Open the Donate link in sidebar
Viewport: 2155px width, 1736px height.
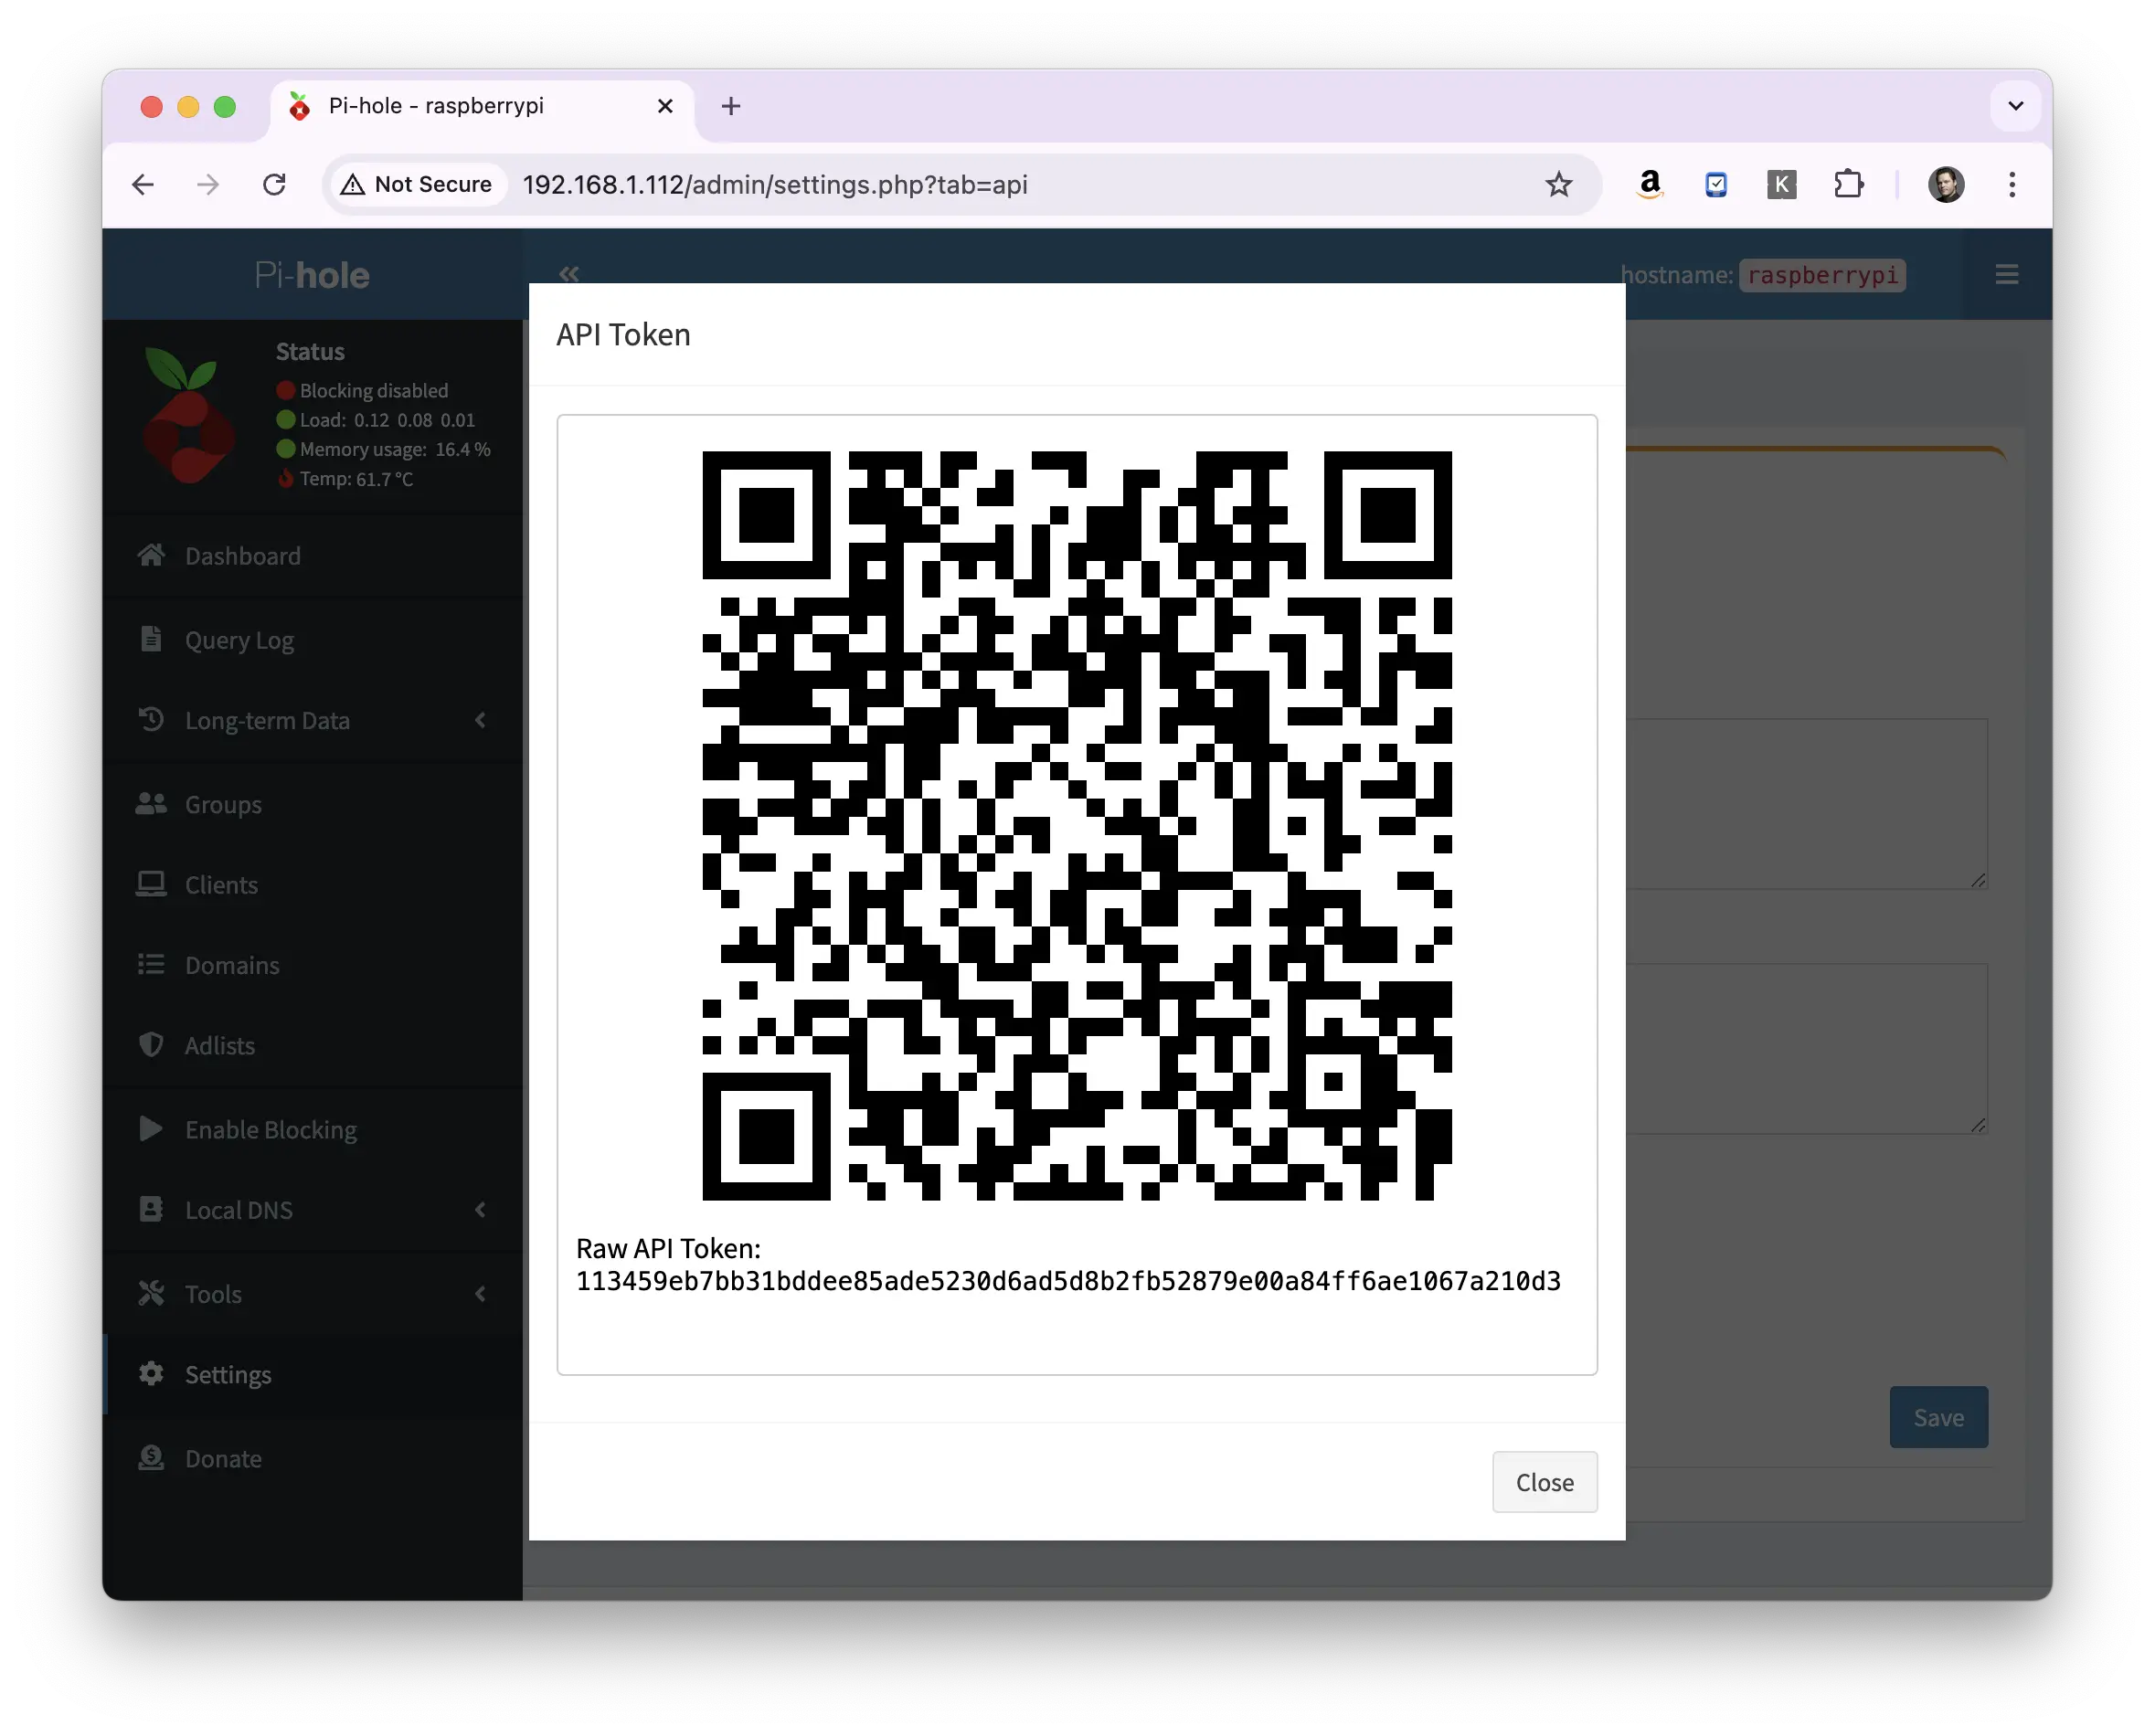[x=223, y=1459]
